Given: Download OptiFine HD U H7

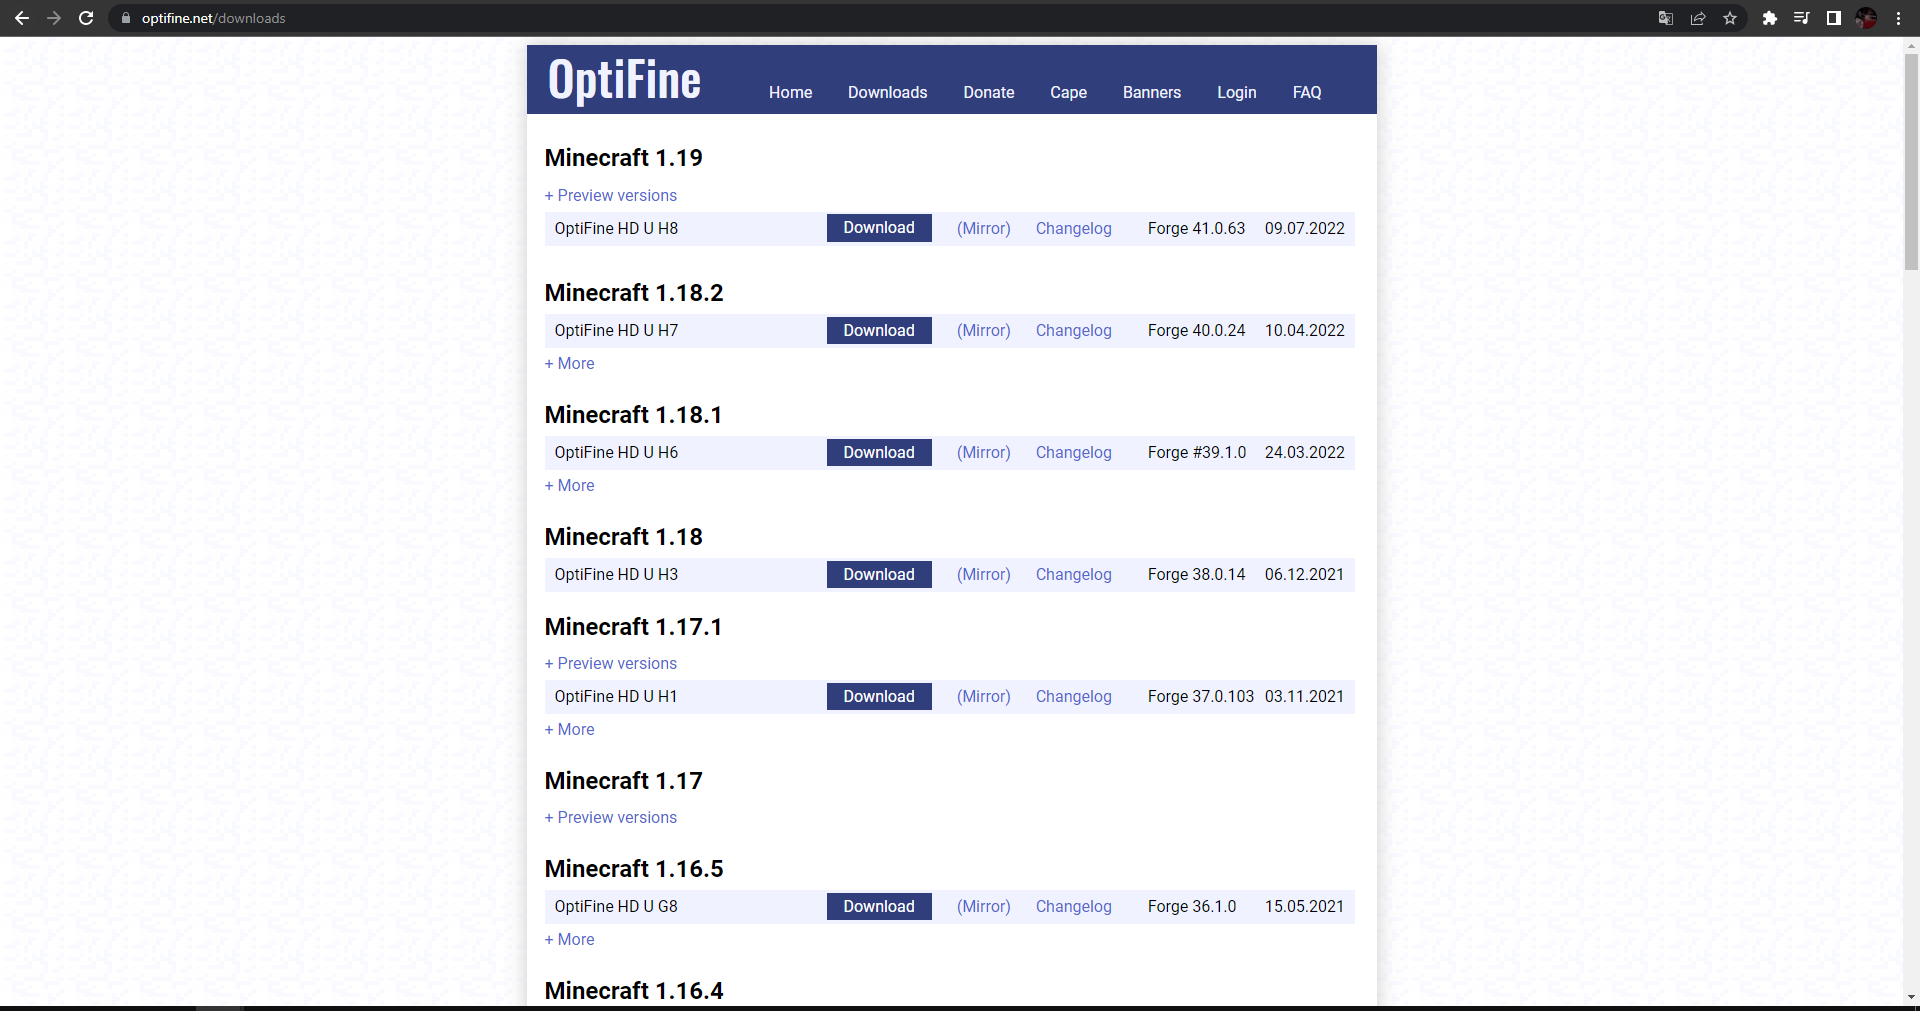Looking at the screenshot, I should tap(879, 330).
